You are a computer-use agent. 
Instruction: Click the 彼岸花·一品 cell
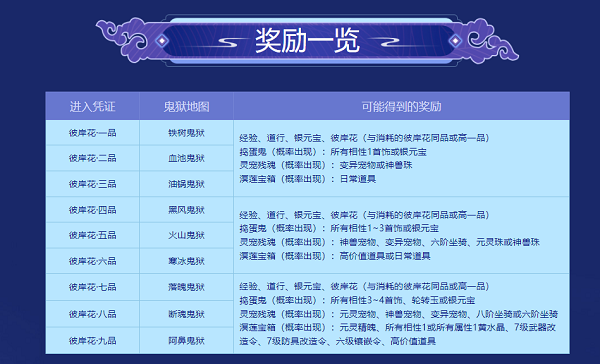click(x=92, y=133)
